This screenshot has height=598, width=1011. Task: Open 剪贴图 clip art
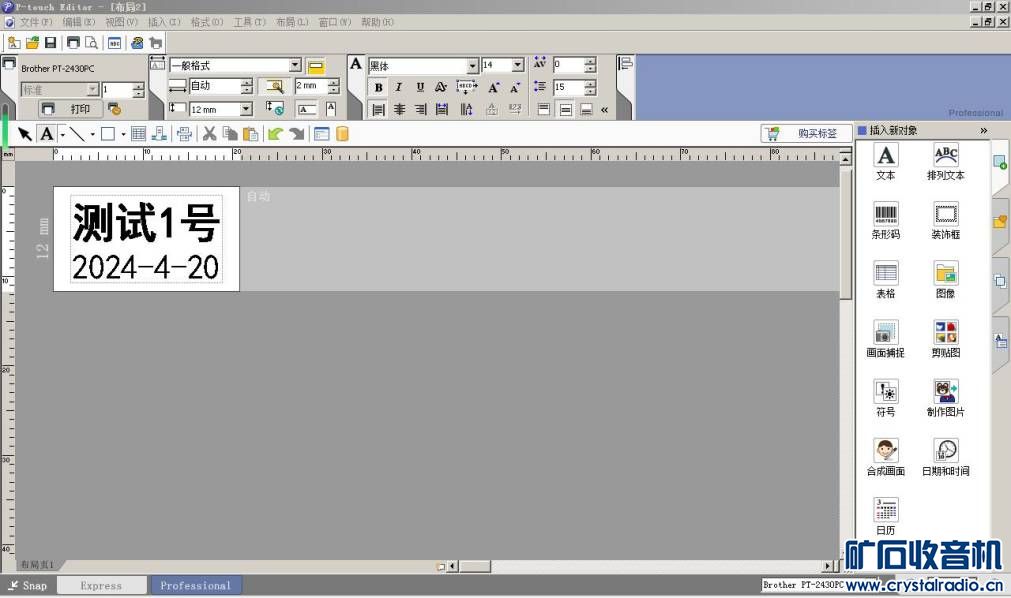coord(945,339)
